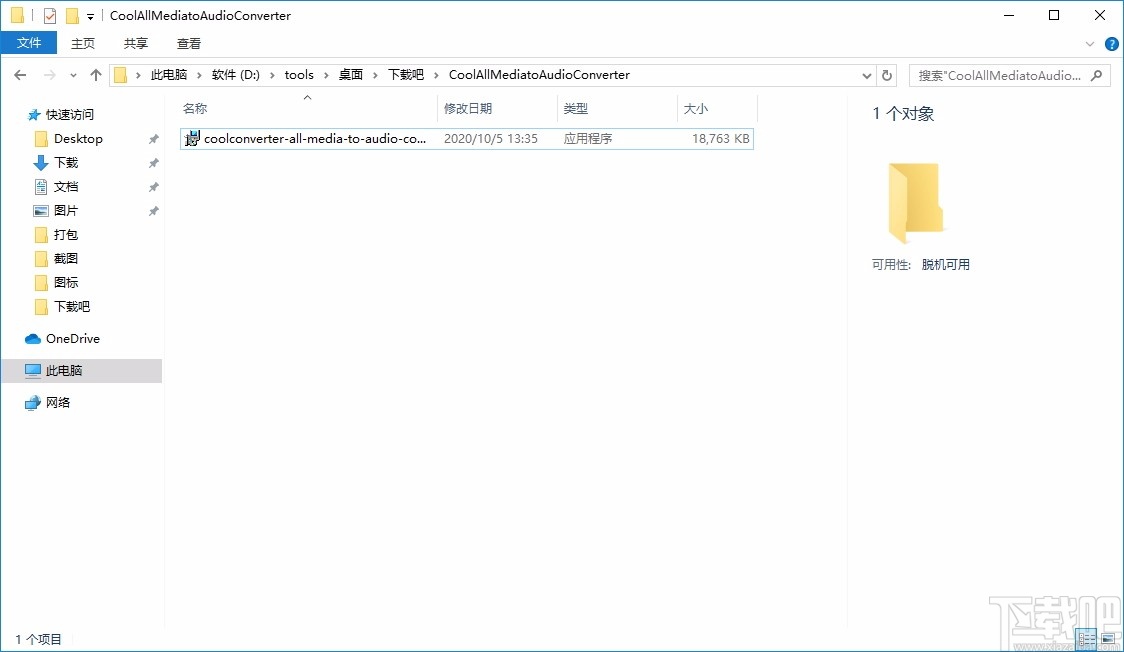
Task: Navigate up to the parent folder
Action: point(95,74)
